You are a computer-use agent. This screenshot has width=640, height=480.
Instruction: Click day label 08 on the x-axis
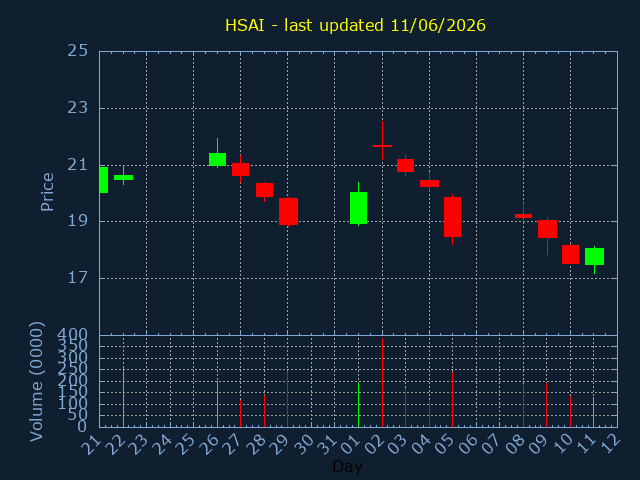[x=515, y=443]
